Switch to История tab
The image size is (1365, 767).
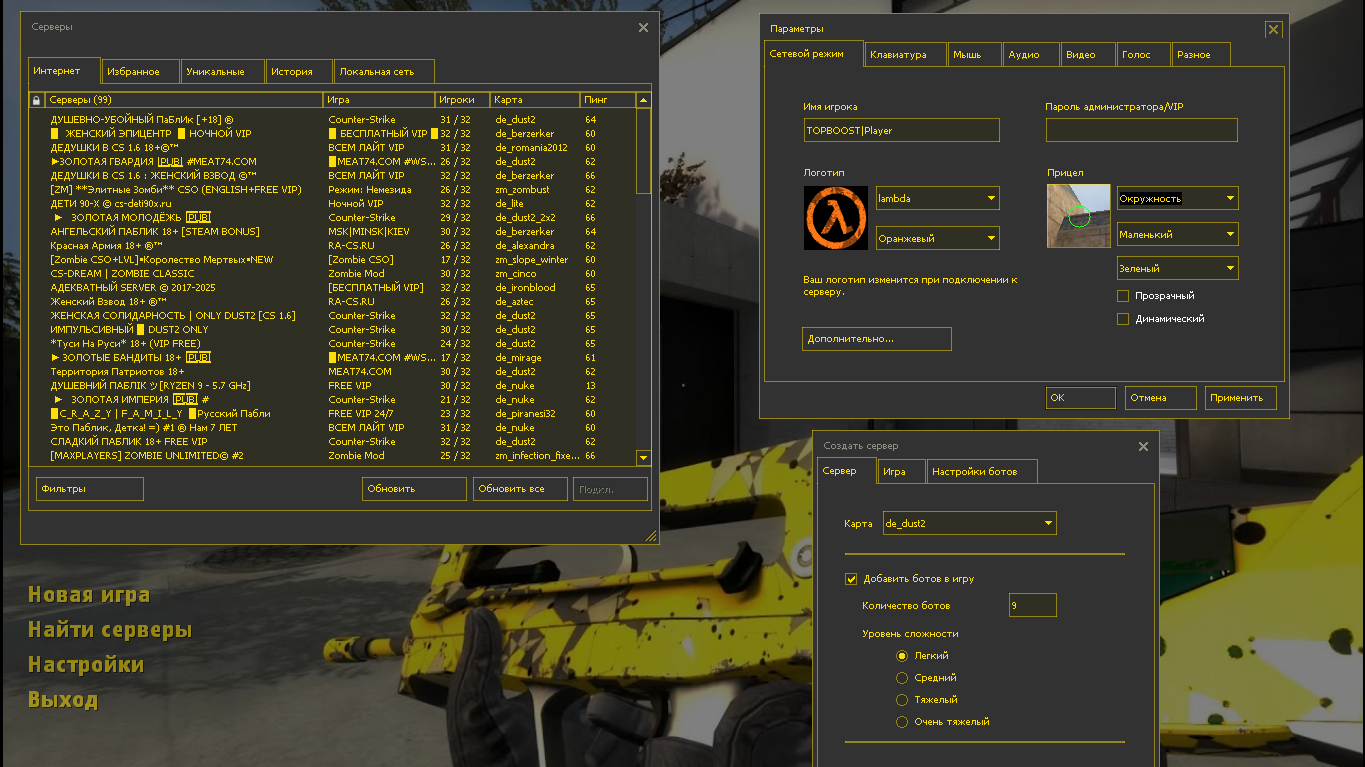299,71
